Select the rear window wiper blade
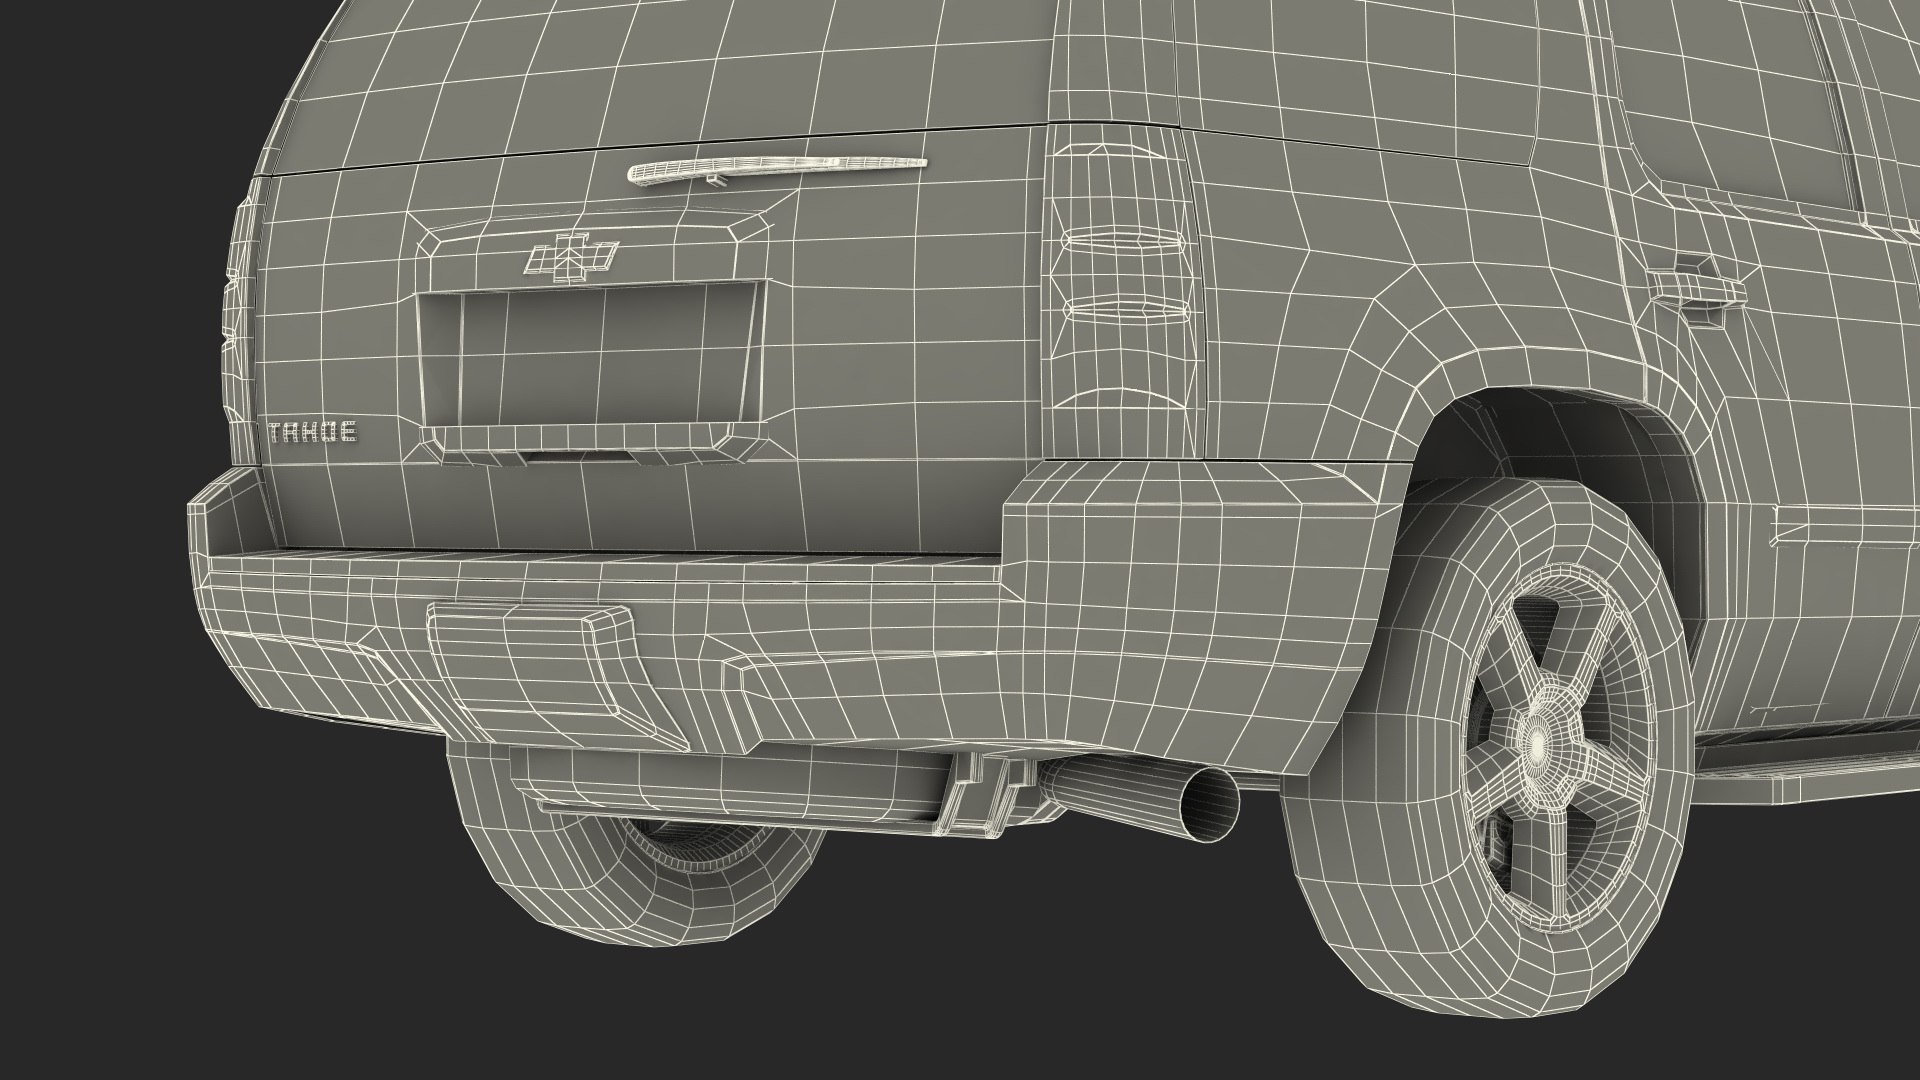This screenshot has height=1080, width=1920. pos(776,169)
